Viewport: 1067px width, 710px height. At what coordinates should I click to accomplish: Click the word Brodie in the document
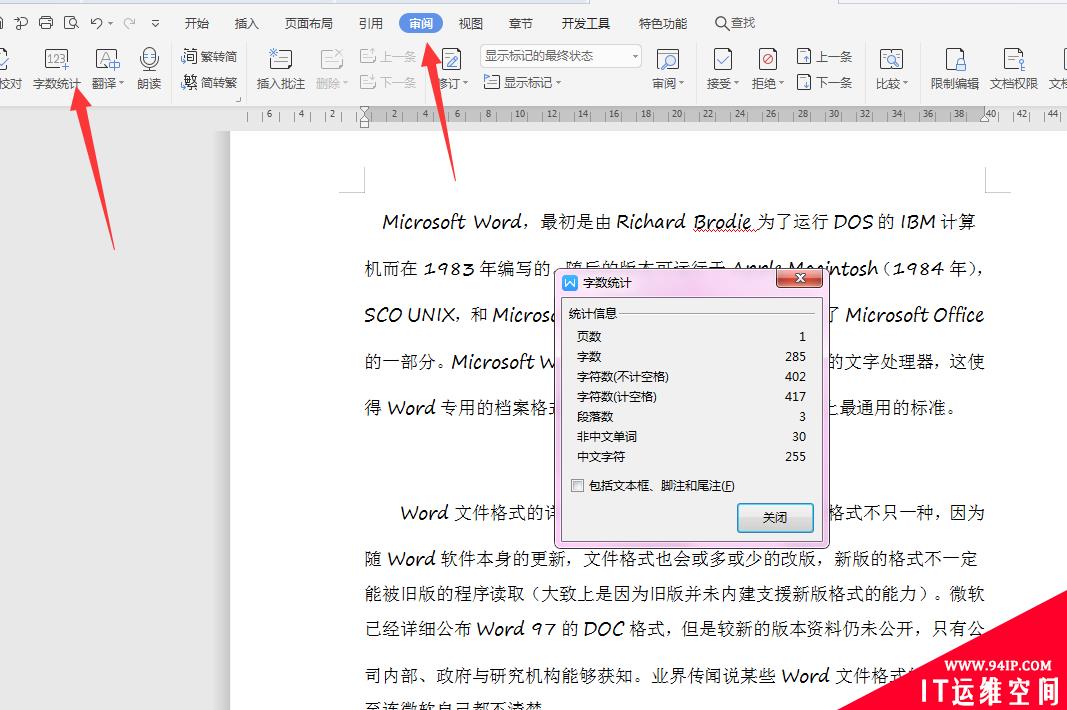click(723, 222)
